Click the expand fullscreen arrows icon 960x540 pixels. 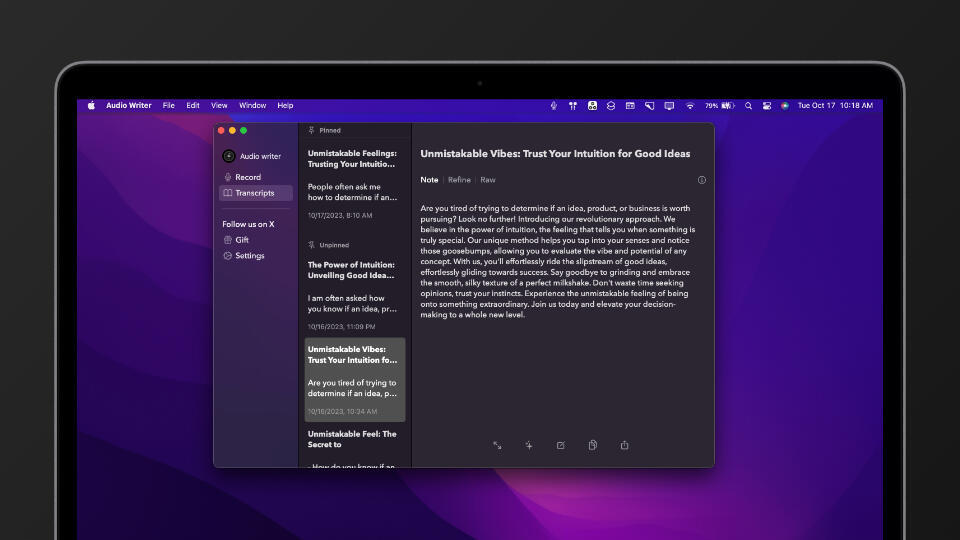[x=497, y=445]
